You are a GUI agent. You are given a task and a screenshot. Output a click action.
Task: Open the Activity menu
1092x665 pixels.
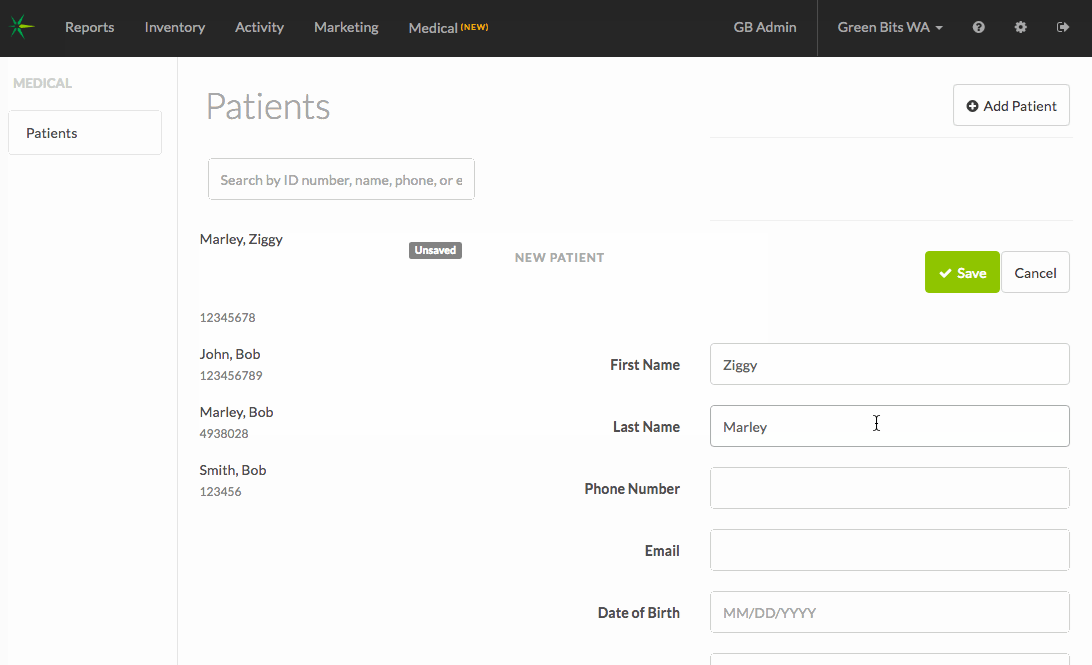coord(259,28)
